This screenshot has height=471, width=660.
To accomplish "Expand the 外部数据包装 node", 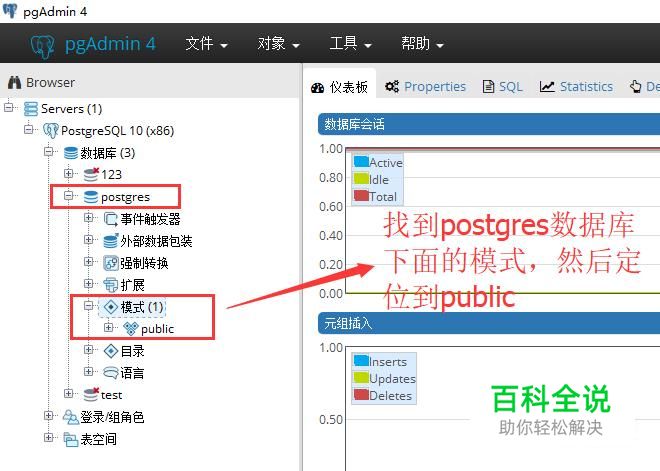I will pos(88,239).
